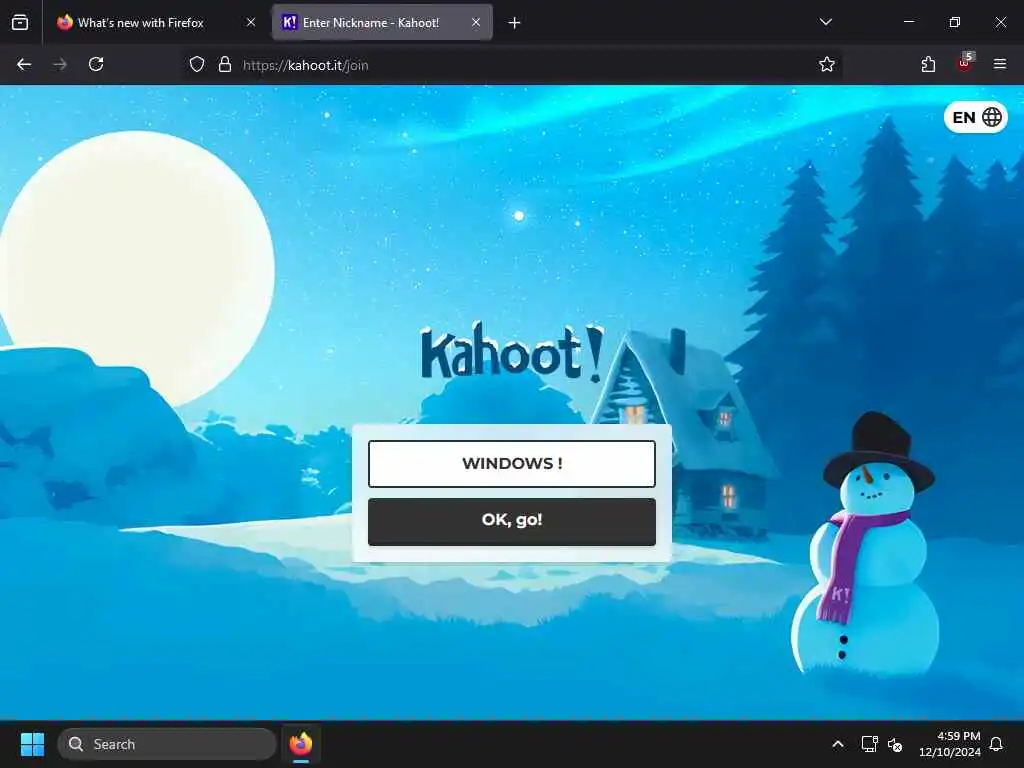Open Firefox View recent browsing icon
The height and width of the screenshot is (768, 1024).
(20, 22)
